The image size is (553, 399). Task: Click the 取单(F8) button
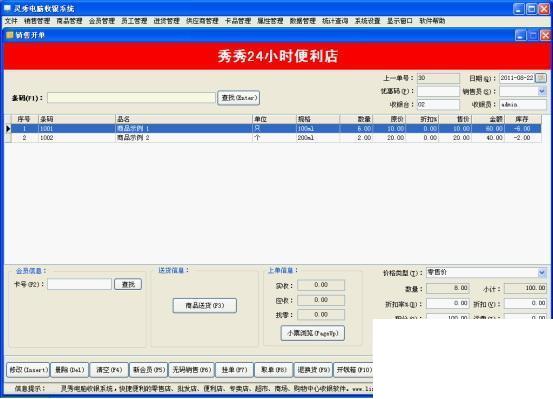click(x=274, y=370)
